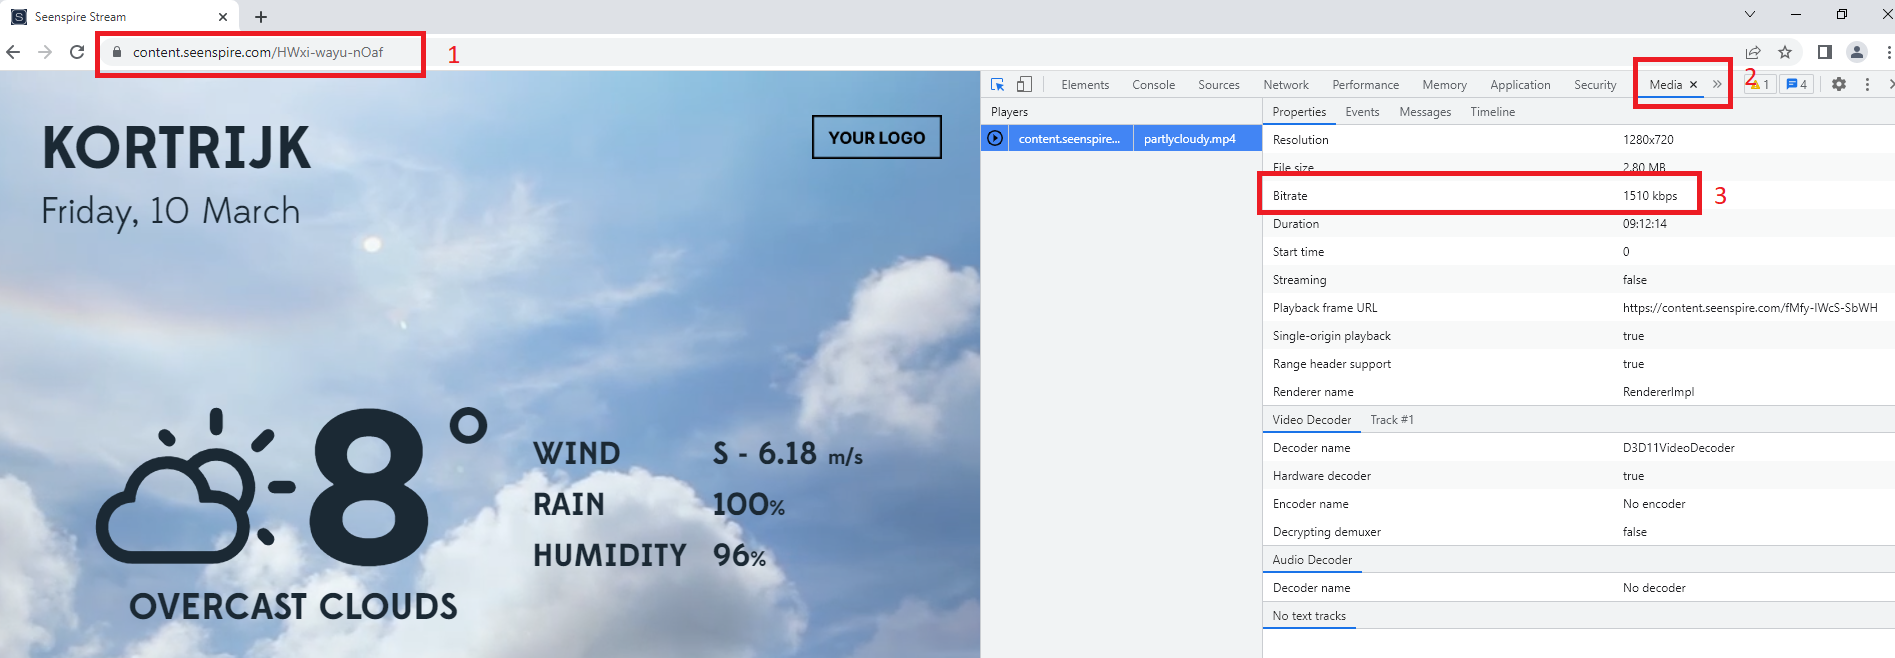Switch to the Timeline subtab

point(1492,112)
